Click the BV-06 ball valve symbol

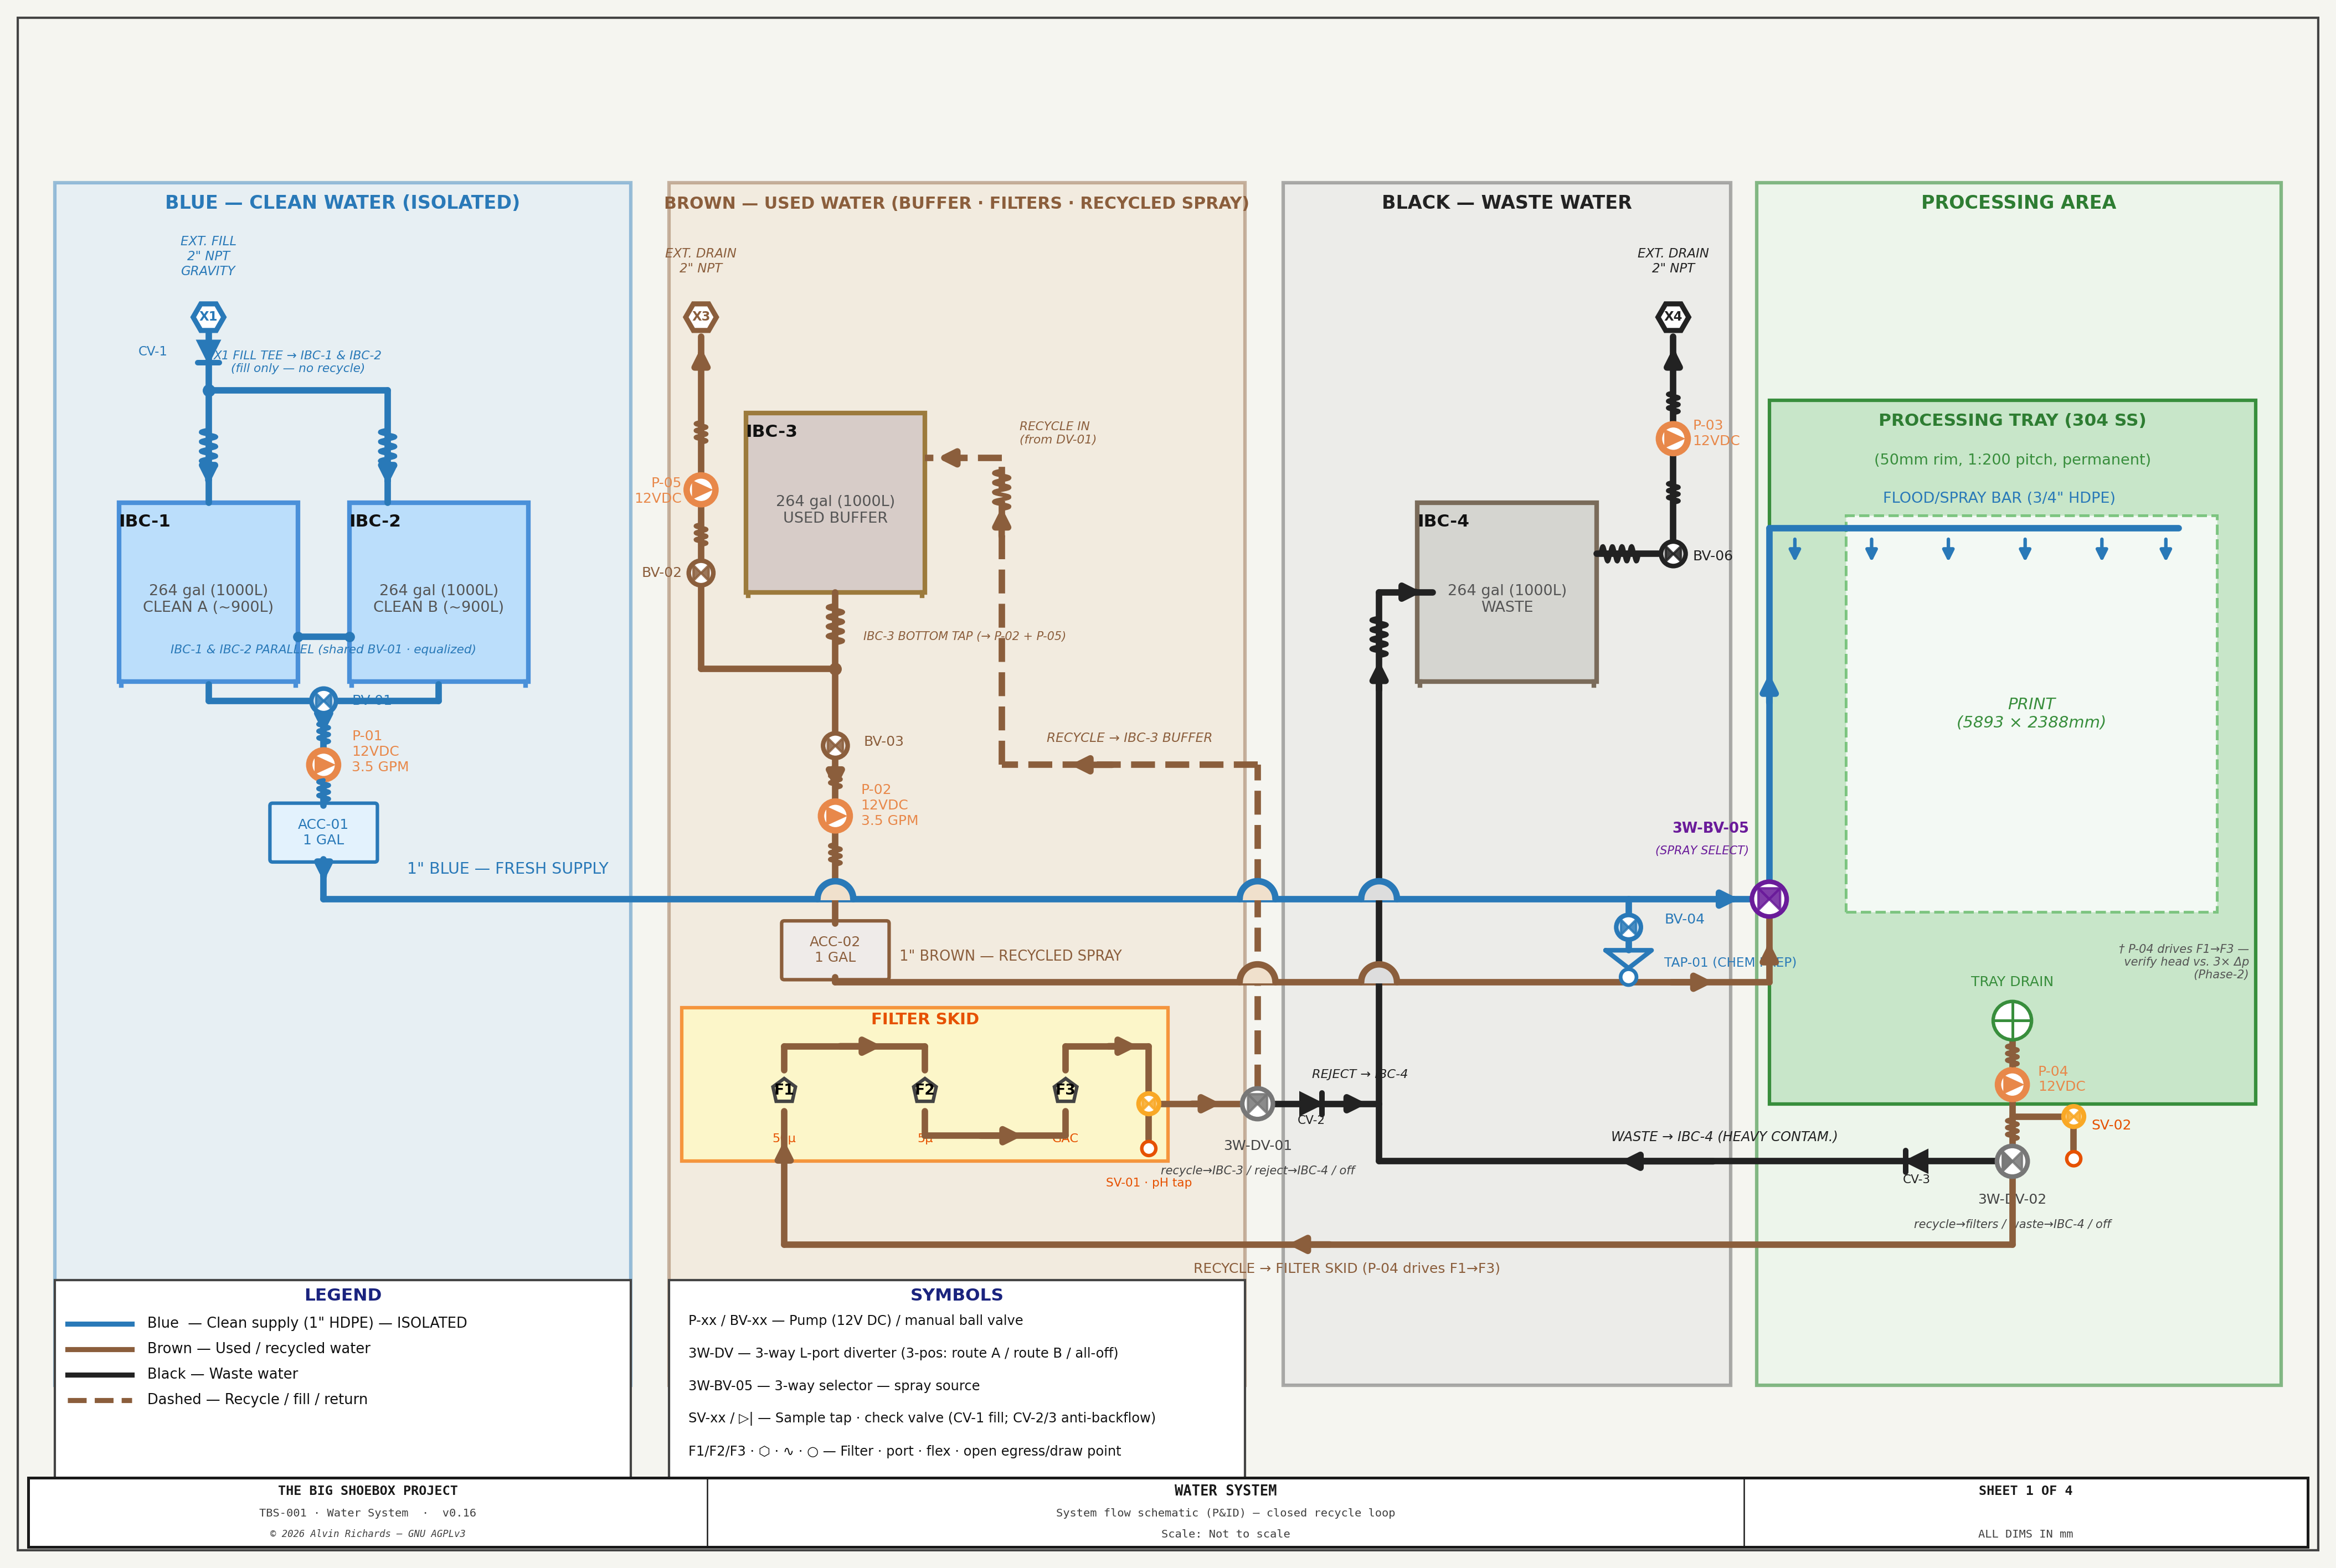click(x=1673, y=554)
